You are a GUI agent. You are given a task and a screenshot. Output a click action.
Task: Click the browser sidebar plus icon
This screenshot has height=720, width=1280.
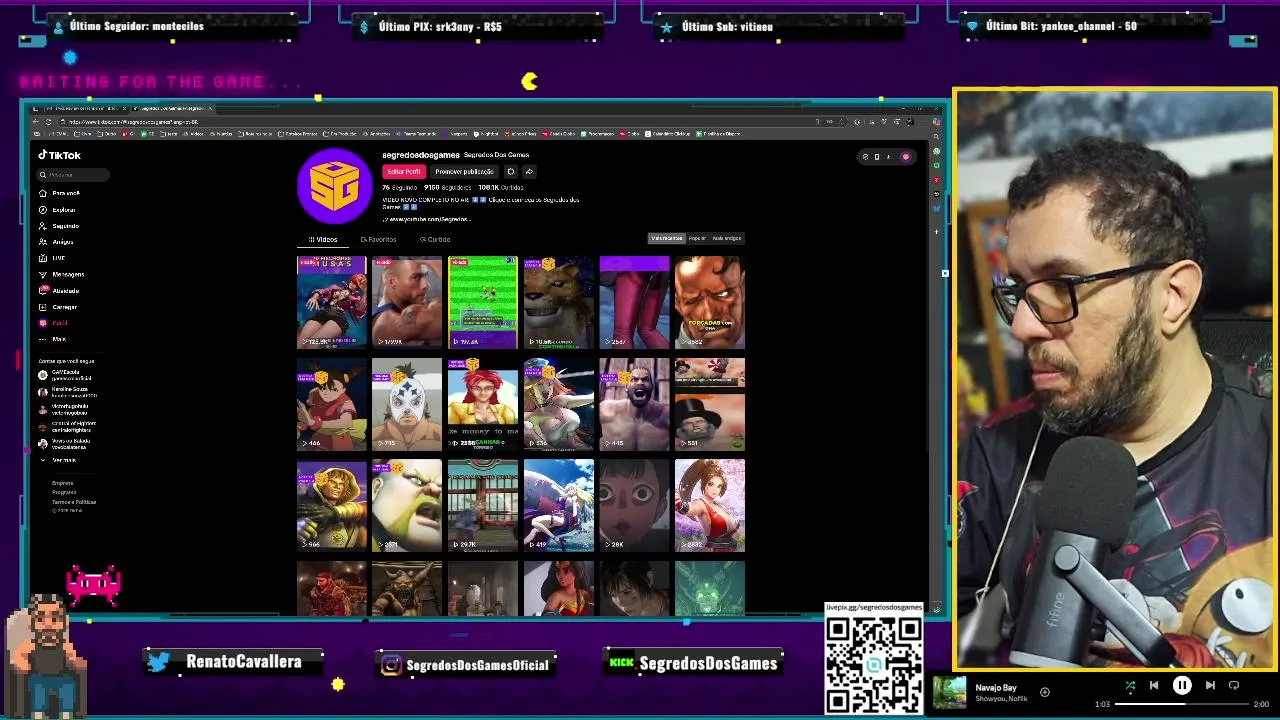pos(937,232)
